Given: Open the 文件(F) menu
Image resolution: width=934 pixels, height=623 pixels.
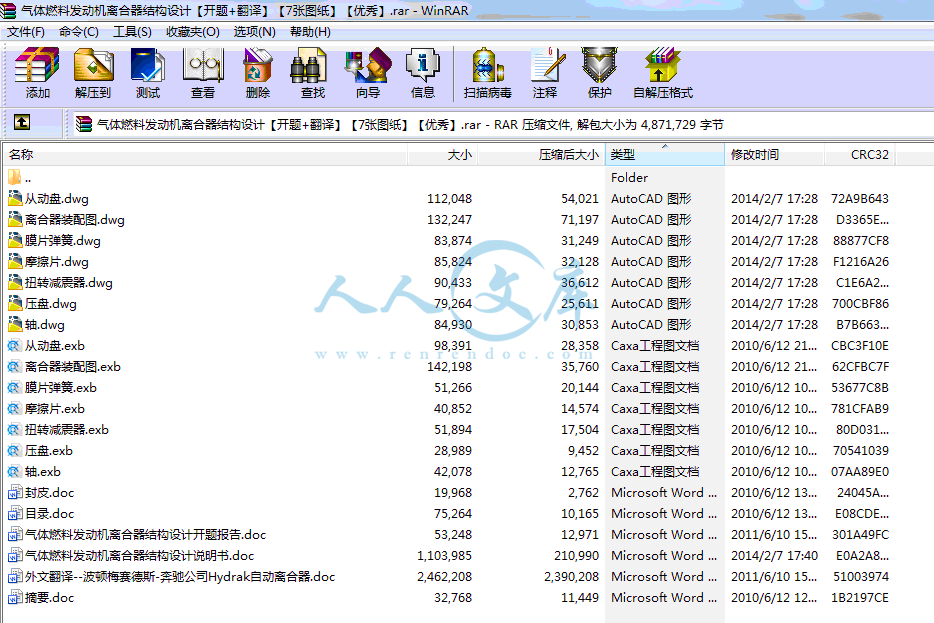Looking at the screenshot, I should 26,32.
